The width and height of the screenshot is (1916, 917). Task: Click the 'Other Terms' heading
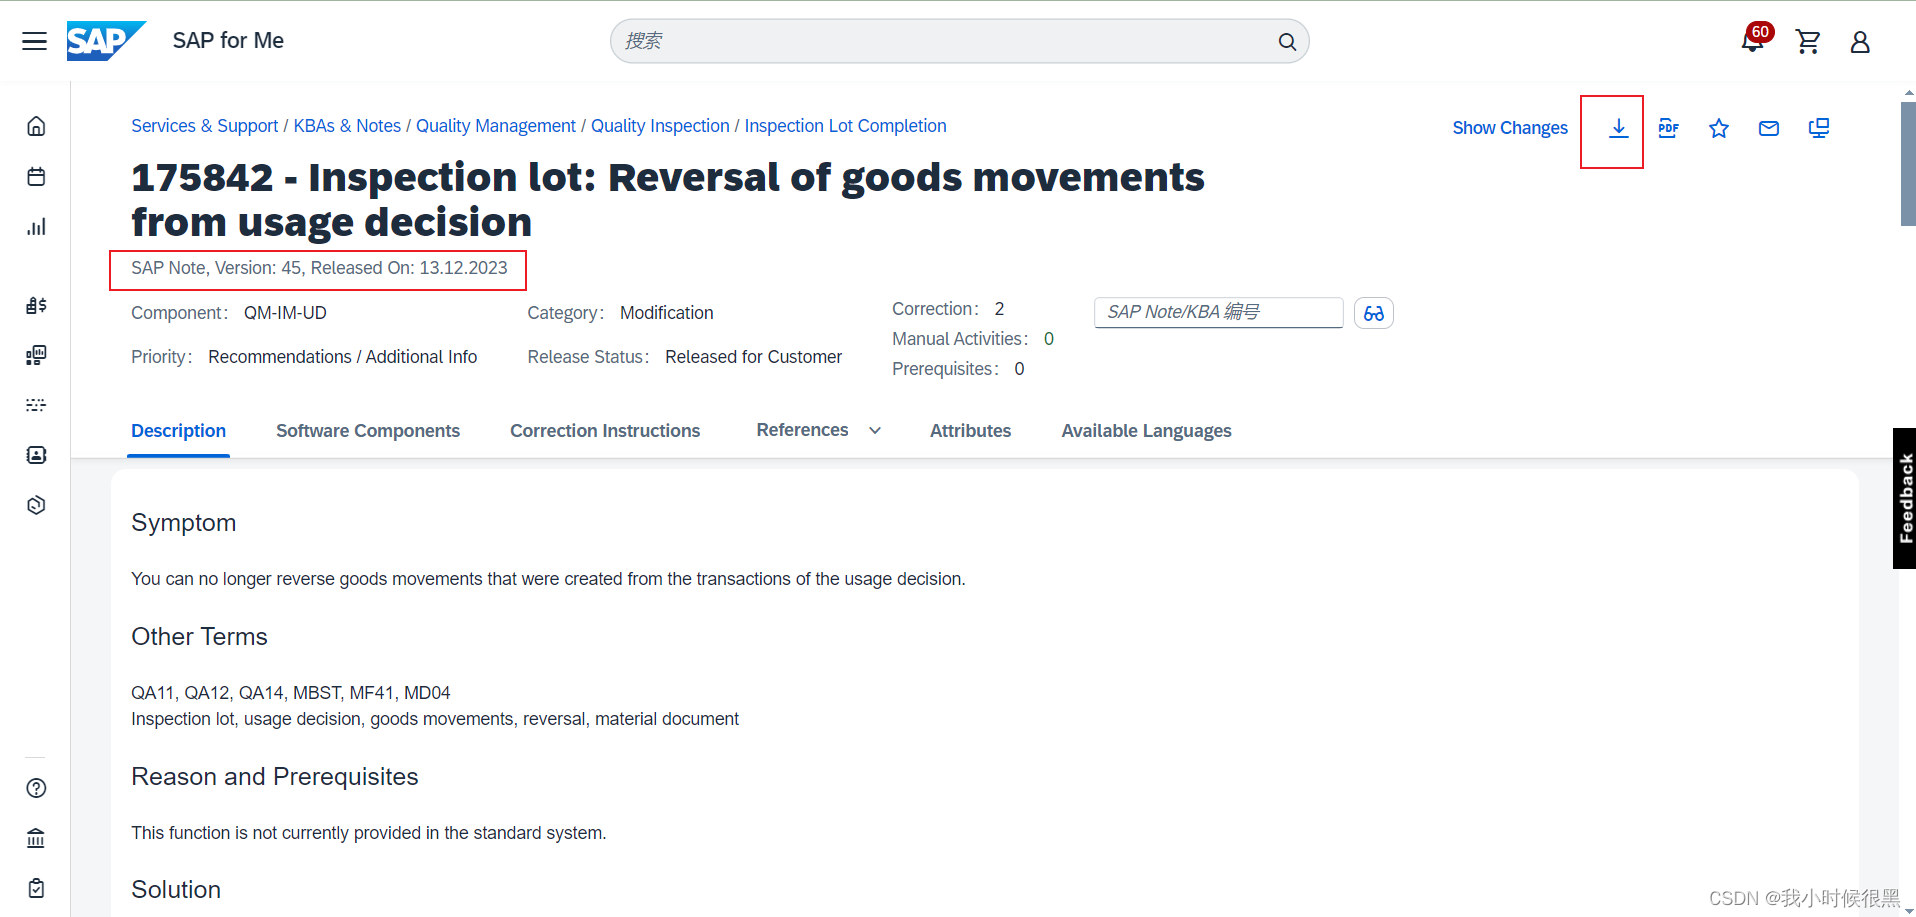click(x=199, y=637)
